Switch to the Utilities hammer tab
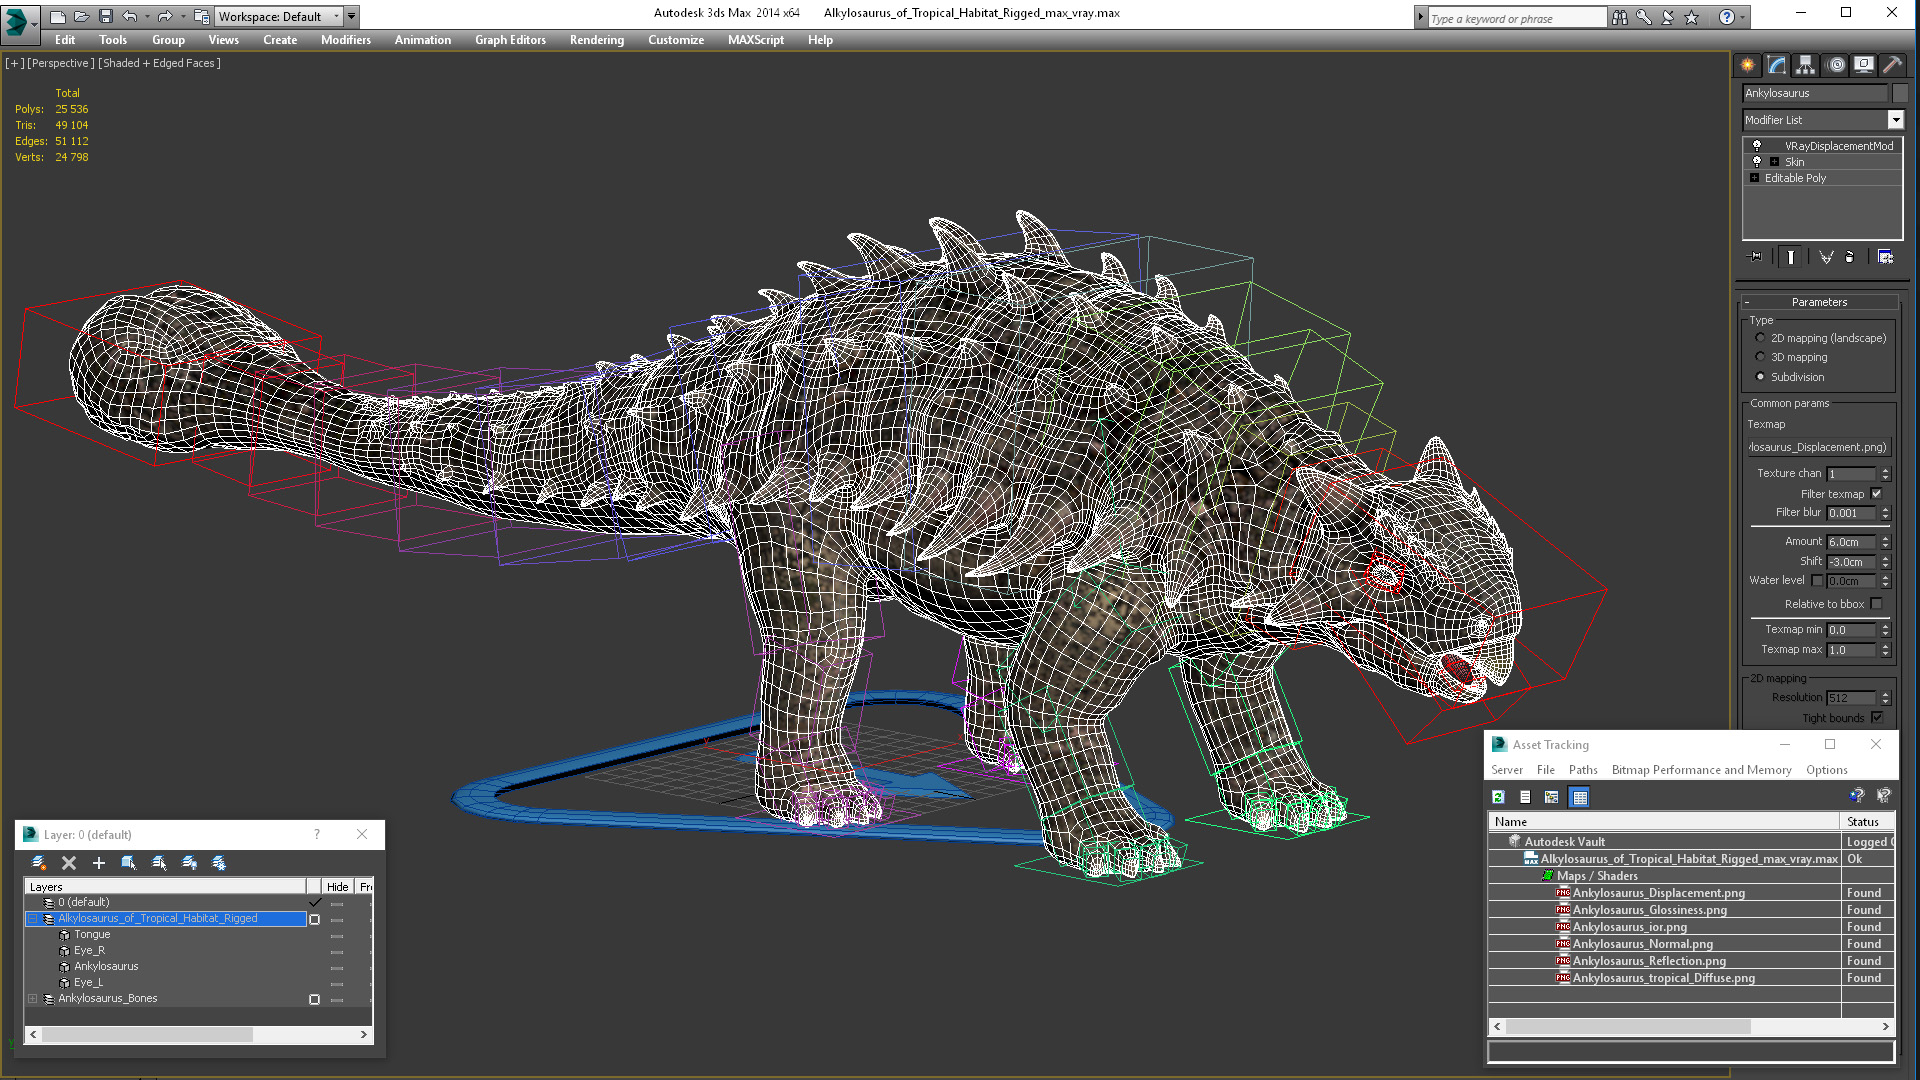 click(x=1892, y=65)
